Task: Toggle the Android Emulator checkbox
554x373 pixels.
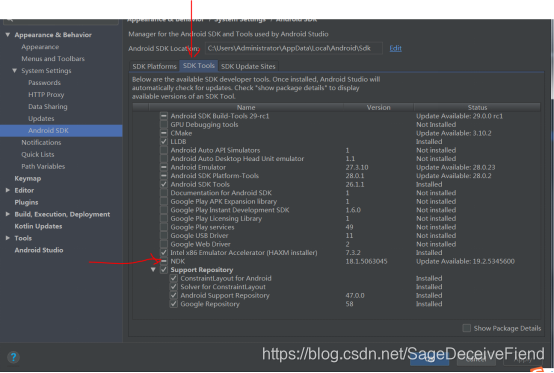Action: 164,167
